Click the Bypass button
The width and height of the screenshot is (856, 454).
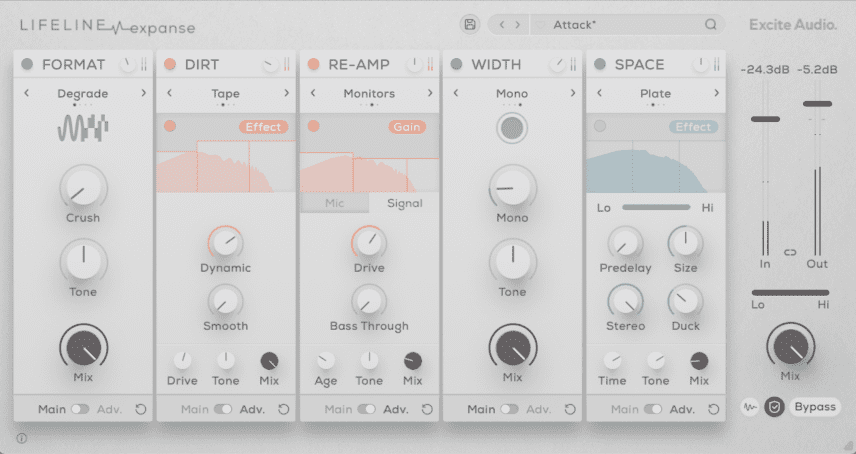815,407
